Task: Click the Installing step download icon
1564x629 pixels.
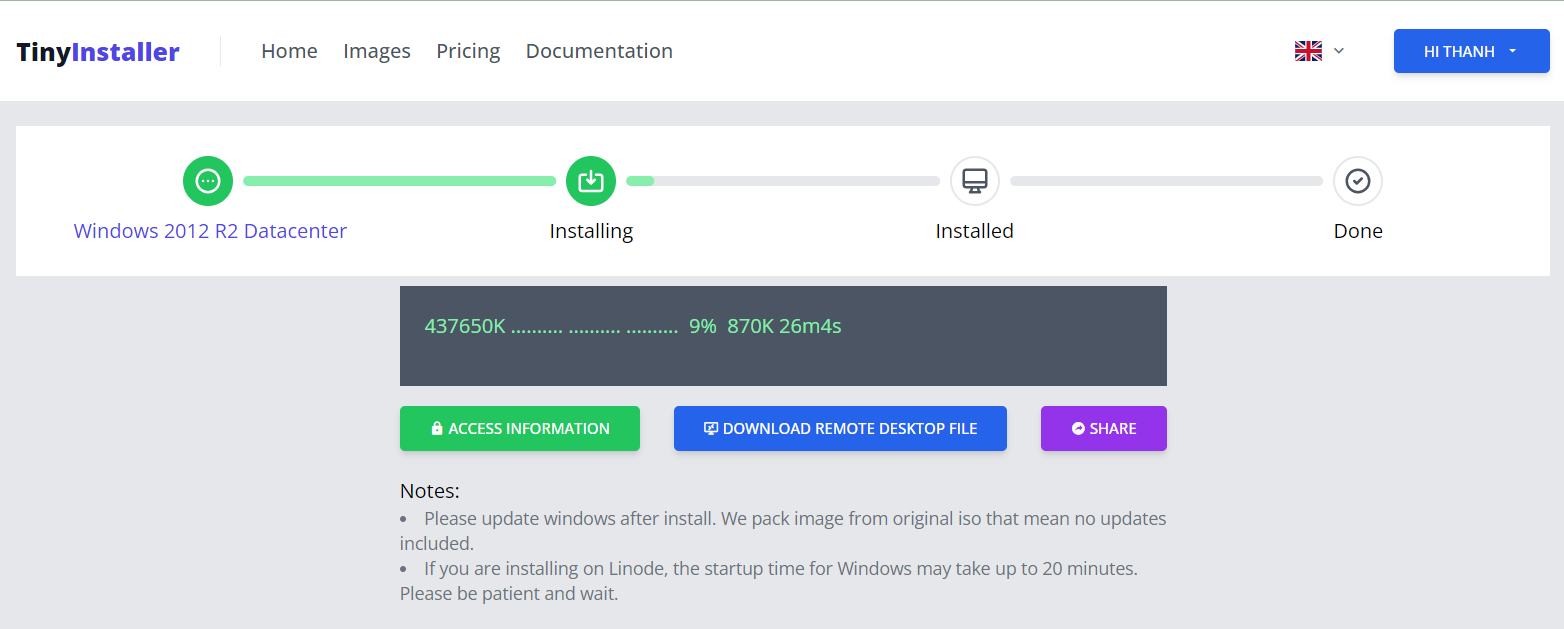Action: click(591, 181)
